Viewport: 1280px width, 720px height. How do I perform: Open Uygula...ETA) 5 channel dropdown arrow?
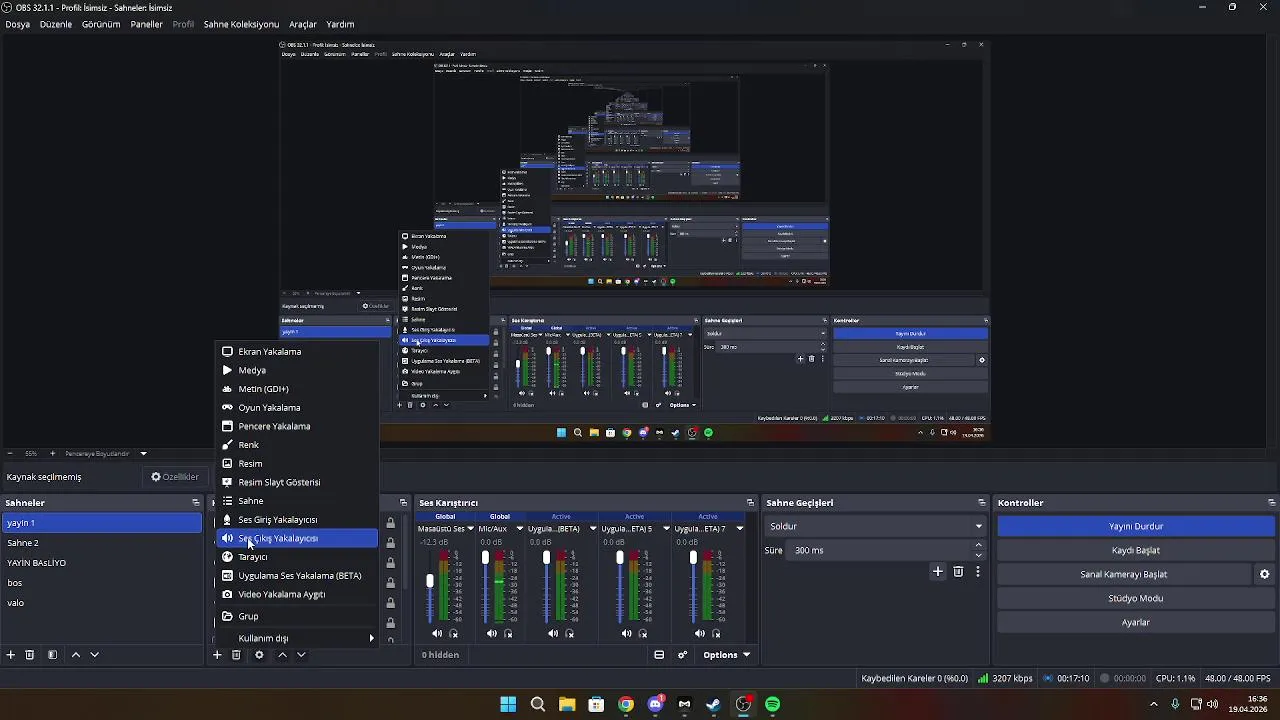pyautogui.click(x=666, y=528)
